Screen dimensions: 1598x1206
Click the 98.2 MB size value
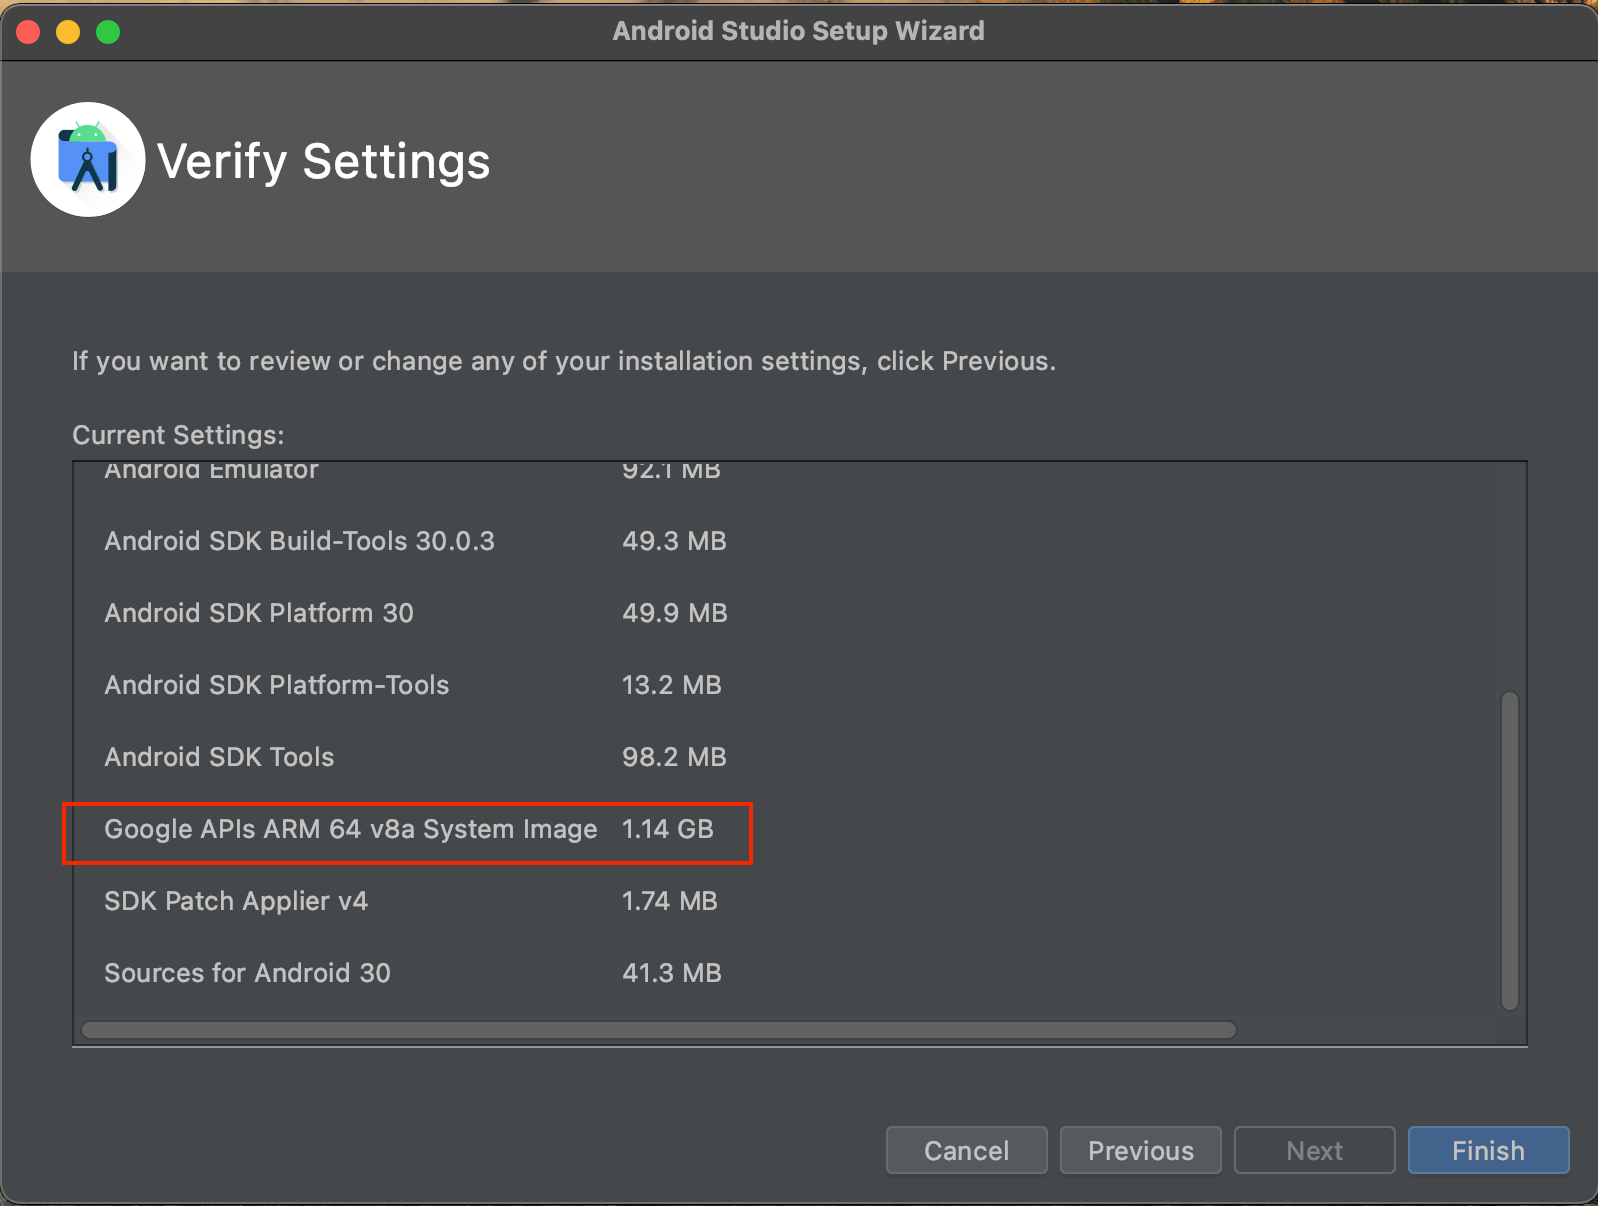[x=674, y=757]
